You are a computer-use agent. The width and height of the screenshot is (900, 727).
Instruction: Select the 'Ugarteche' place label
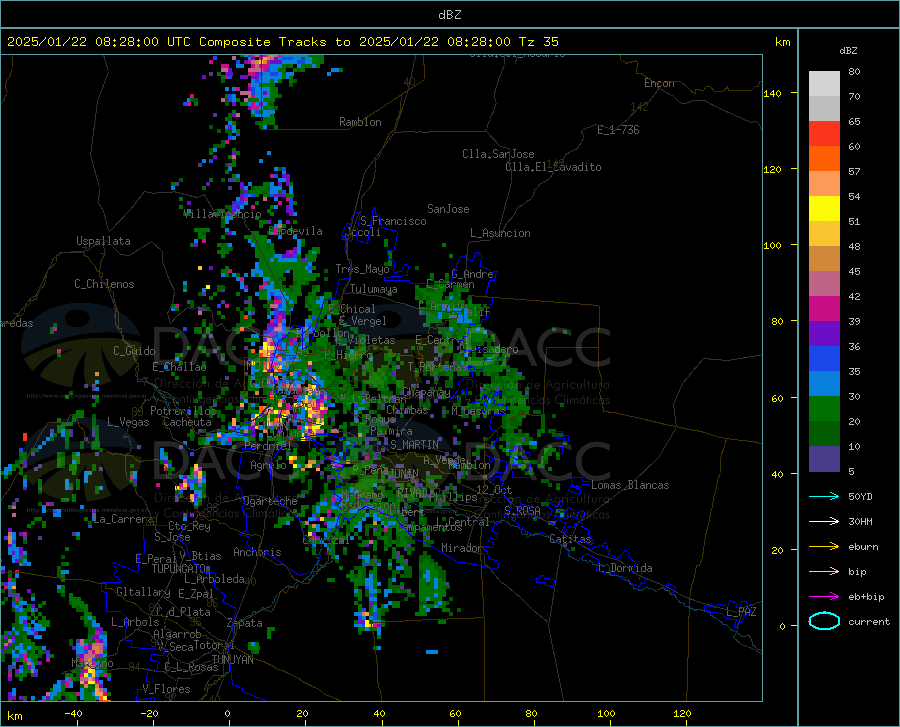(270, 501)
